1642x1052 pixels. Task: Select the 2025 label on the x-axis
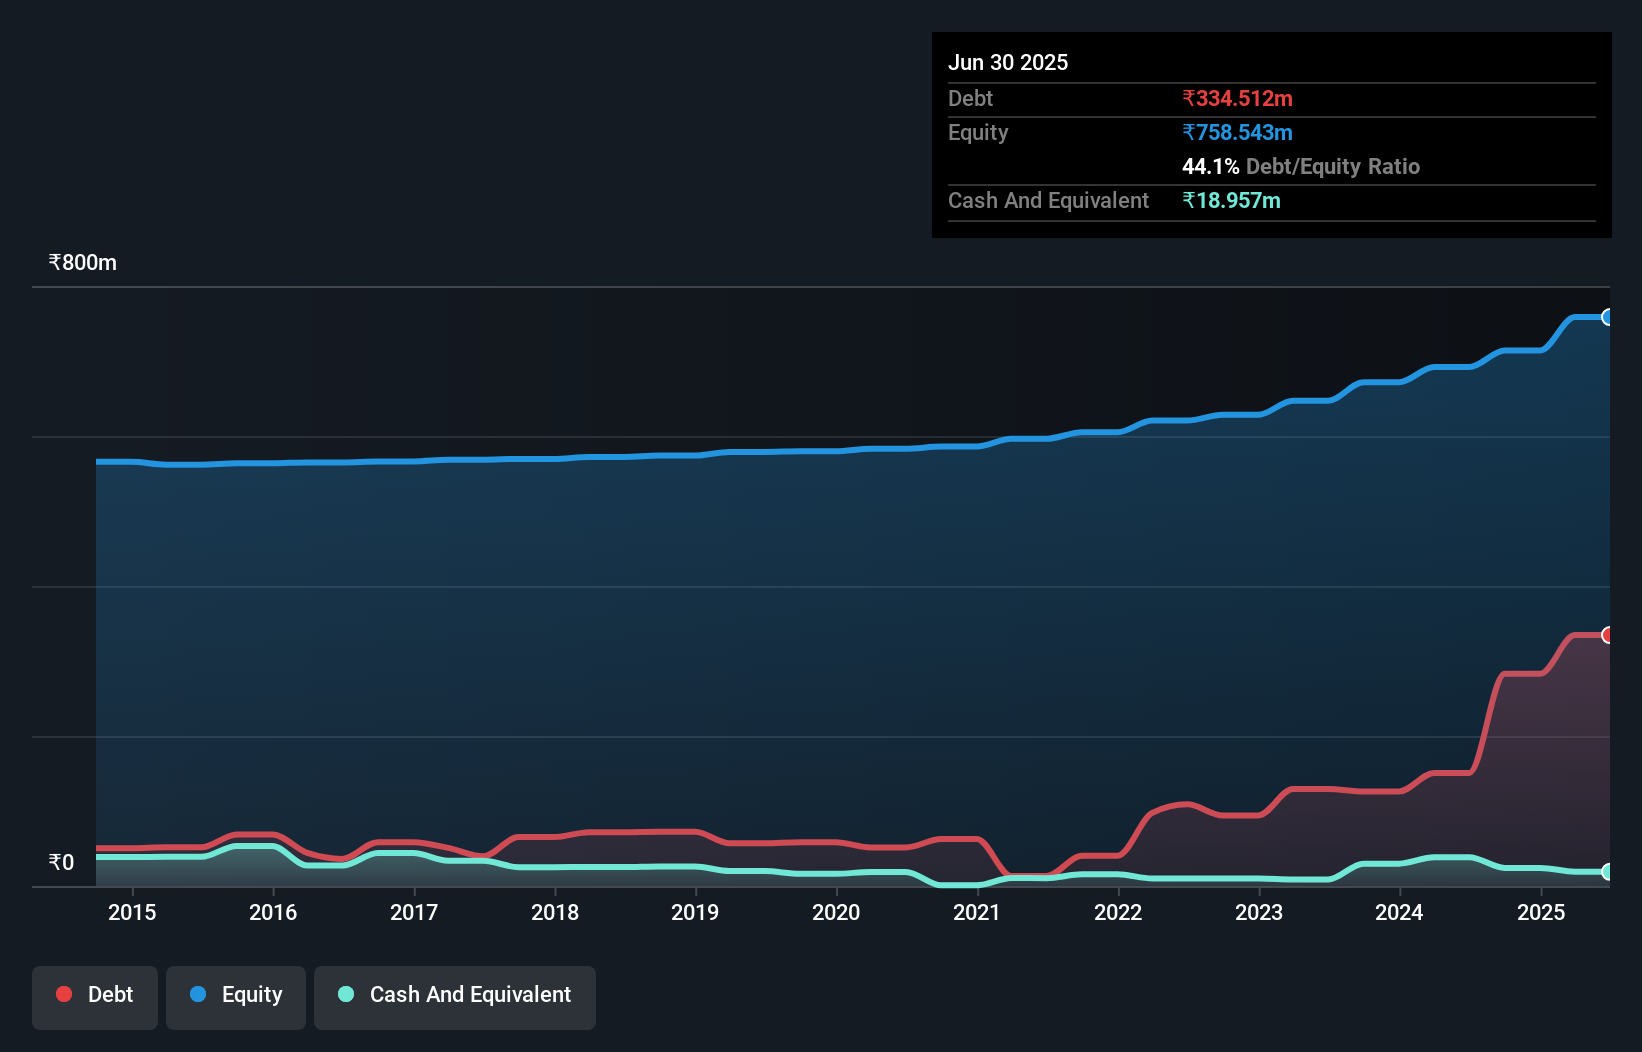(1541, 912)
